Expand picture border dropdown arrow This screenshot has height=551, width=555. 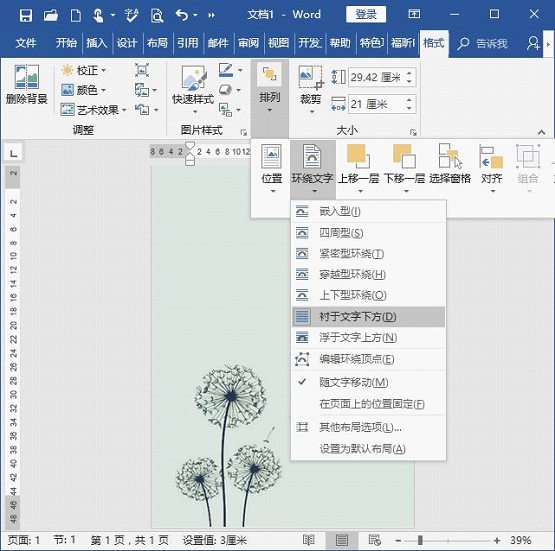click(x=240, y=70)
